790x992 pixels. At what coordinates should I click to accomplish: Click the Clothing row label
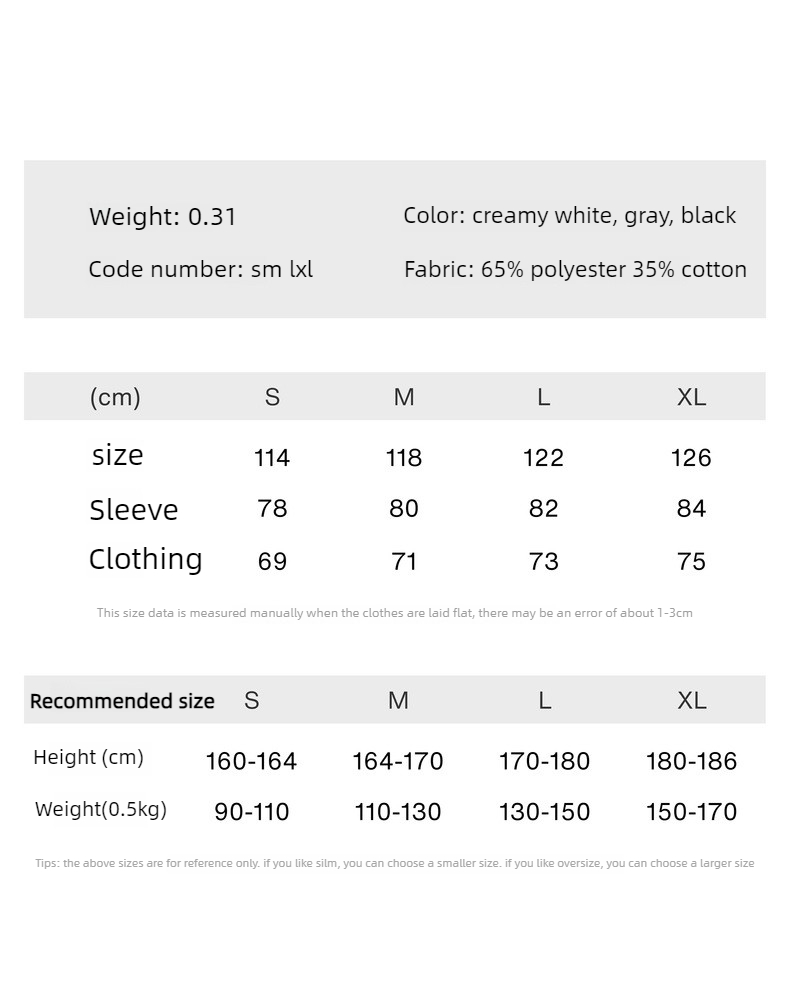(145, 559)
